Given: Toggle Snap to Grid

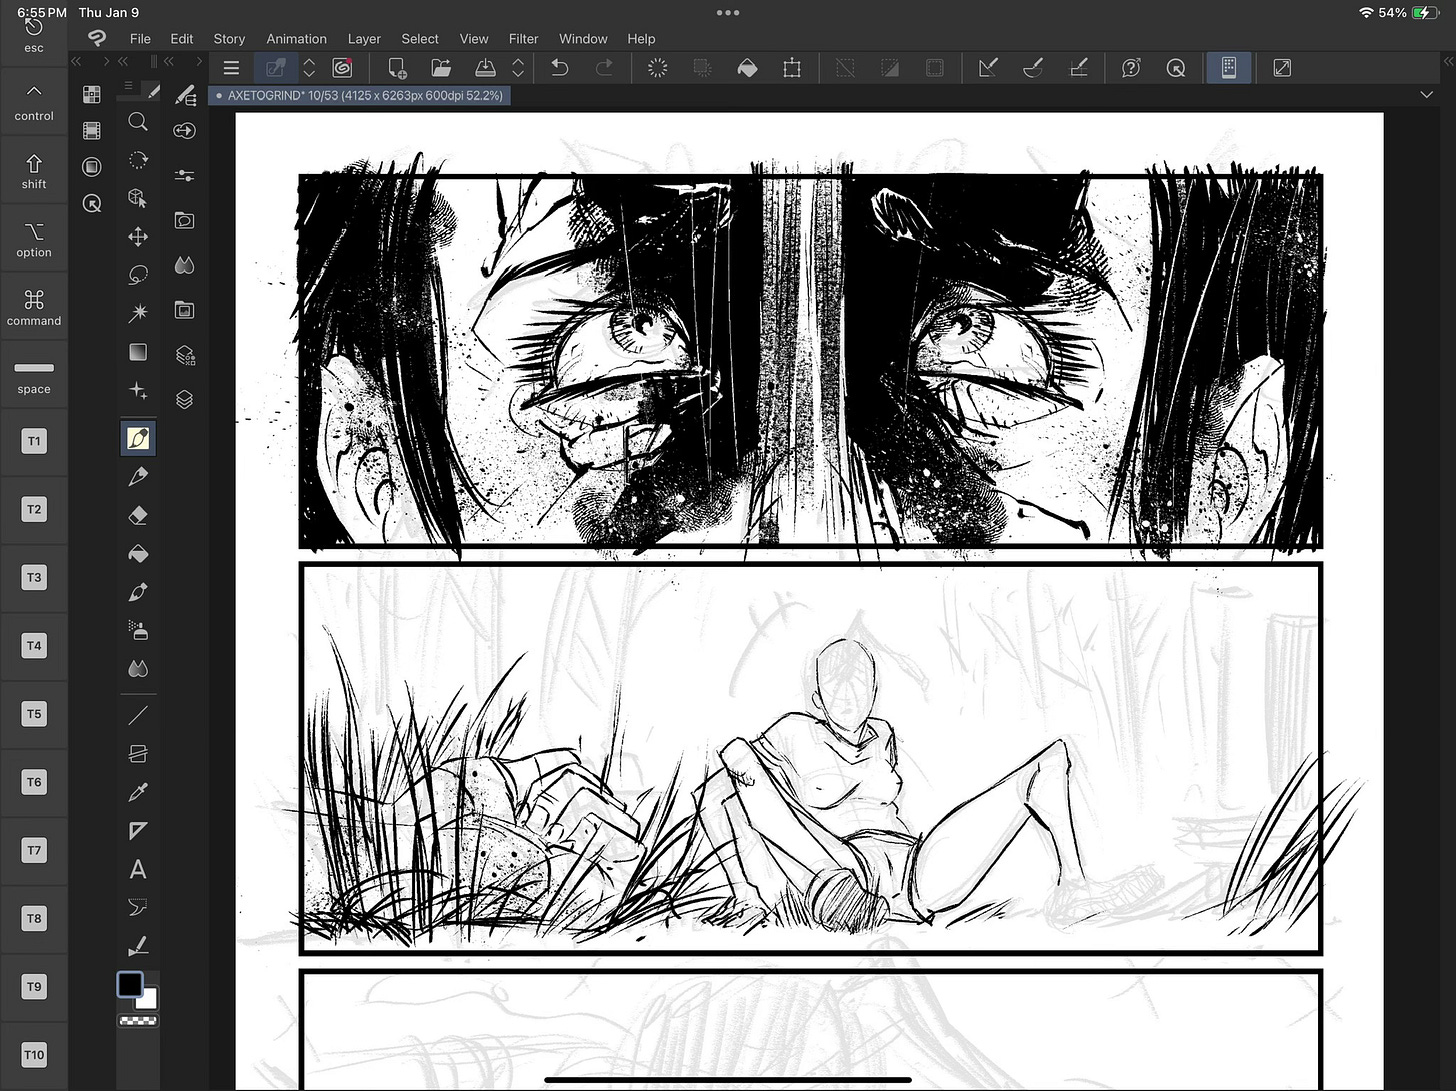Looking at the screenshot, I should [x=1078, y=68].
